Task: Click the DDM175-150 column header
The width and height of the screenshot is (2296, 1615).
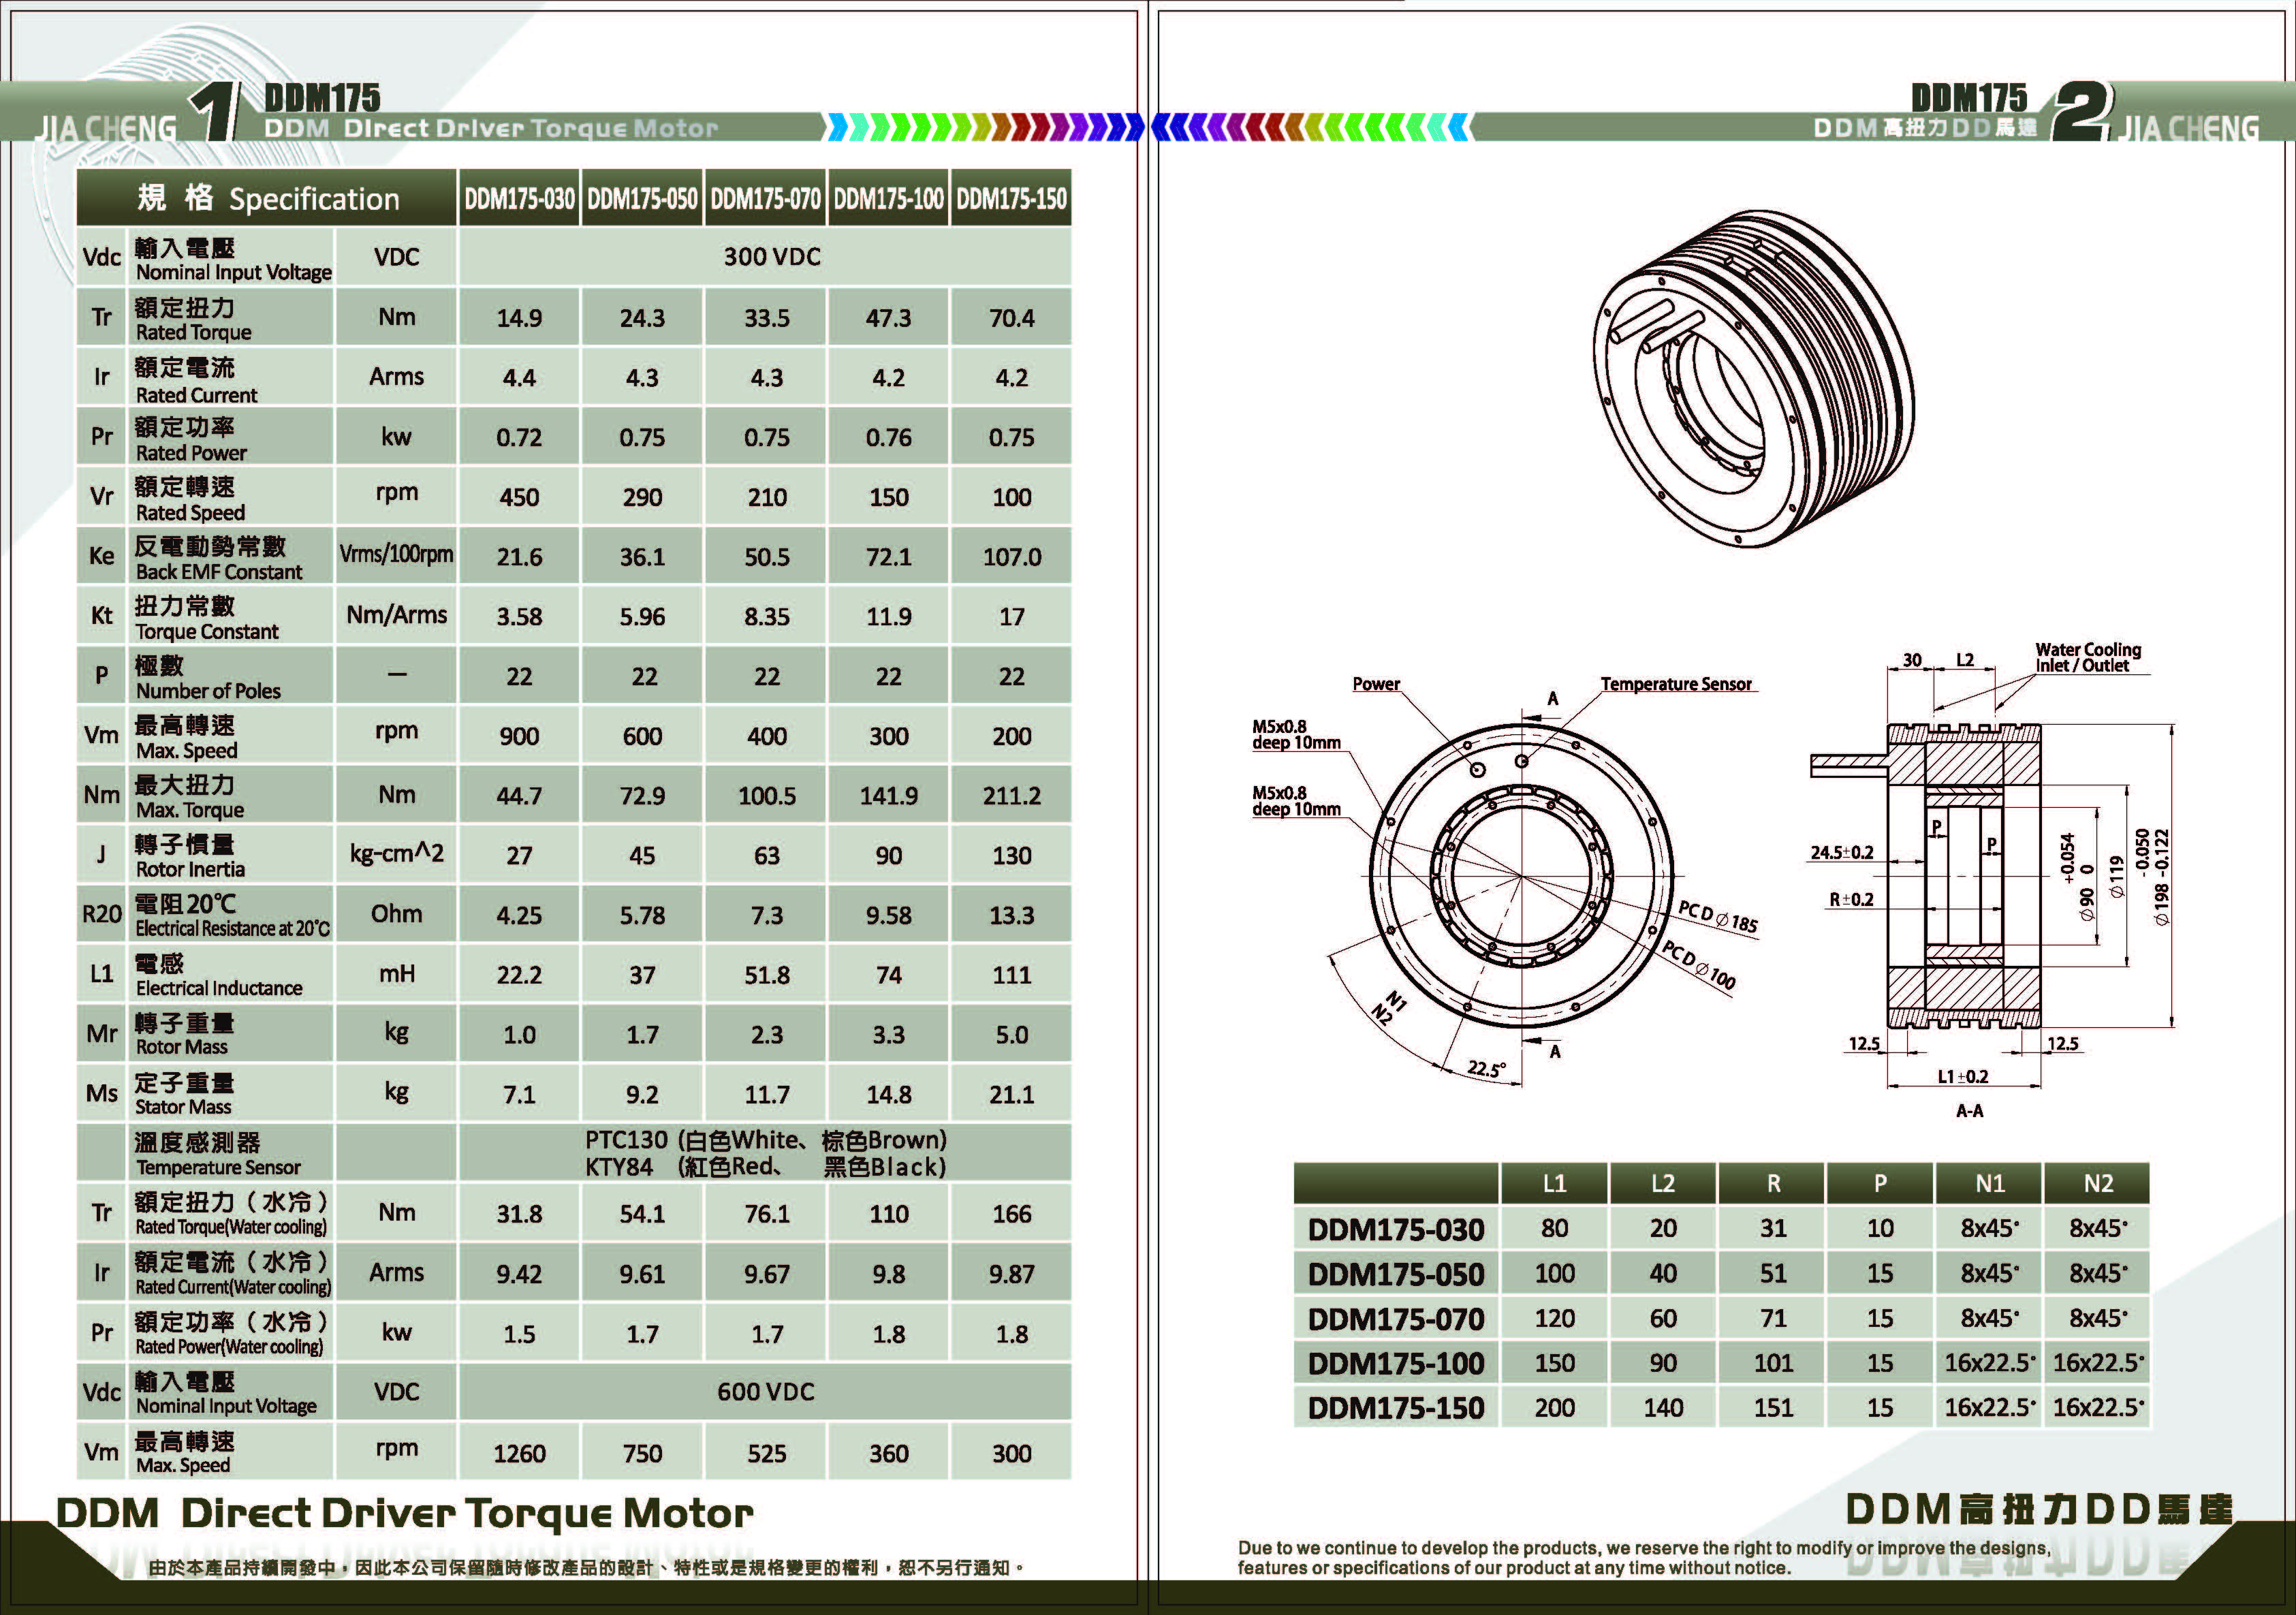Action: 1011,199
